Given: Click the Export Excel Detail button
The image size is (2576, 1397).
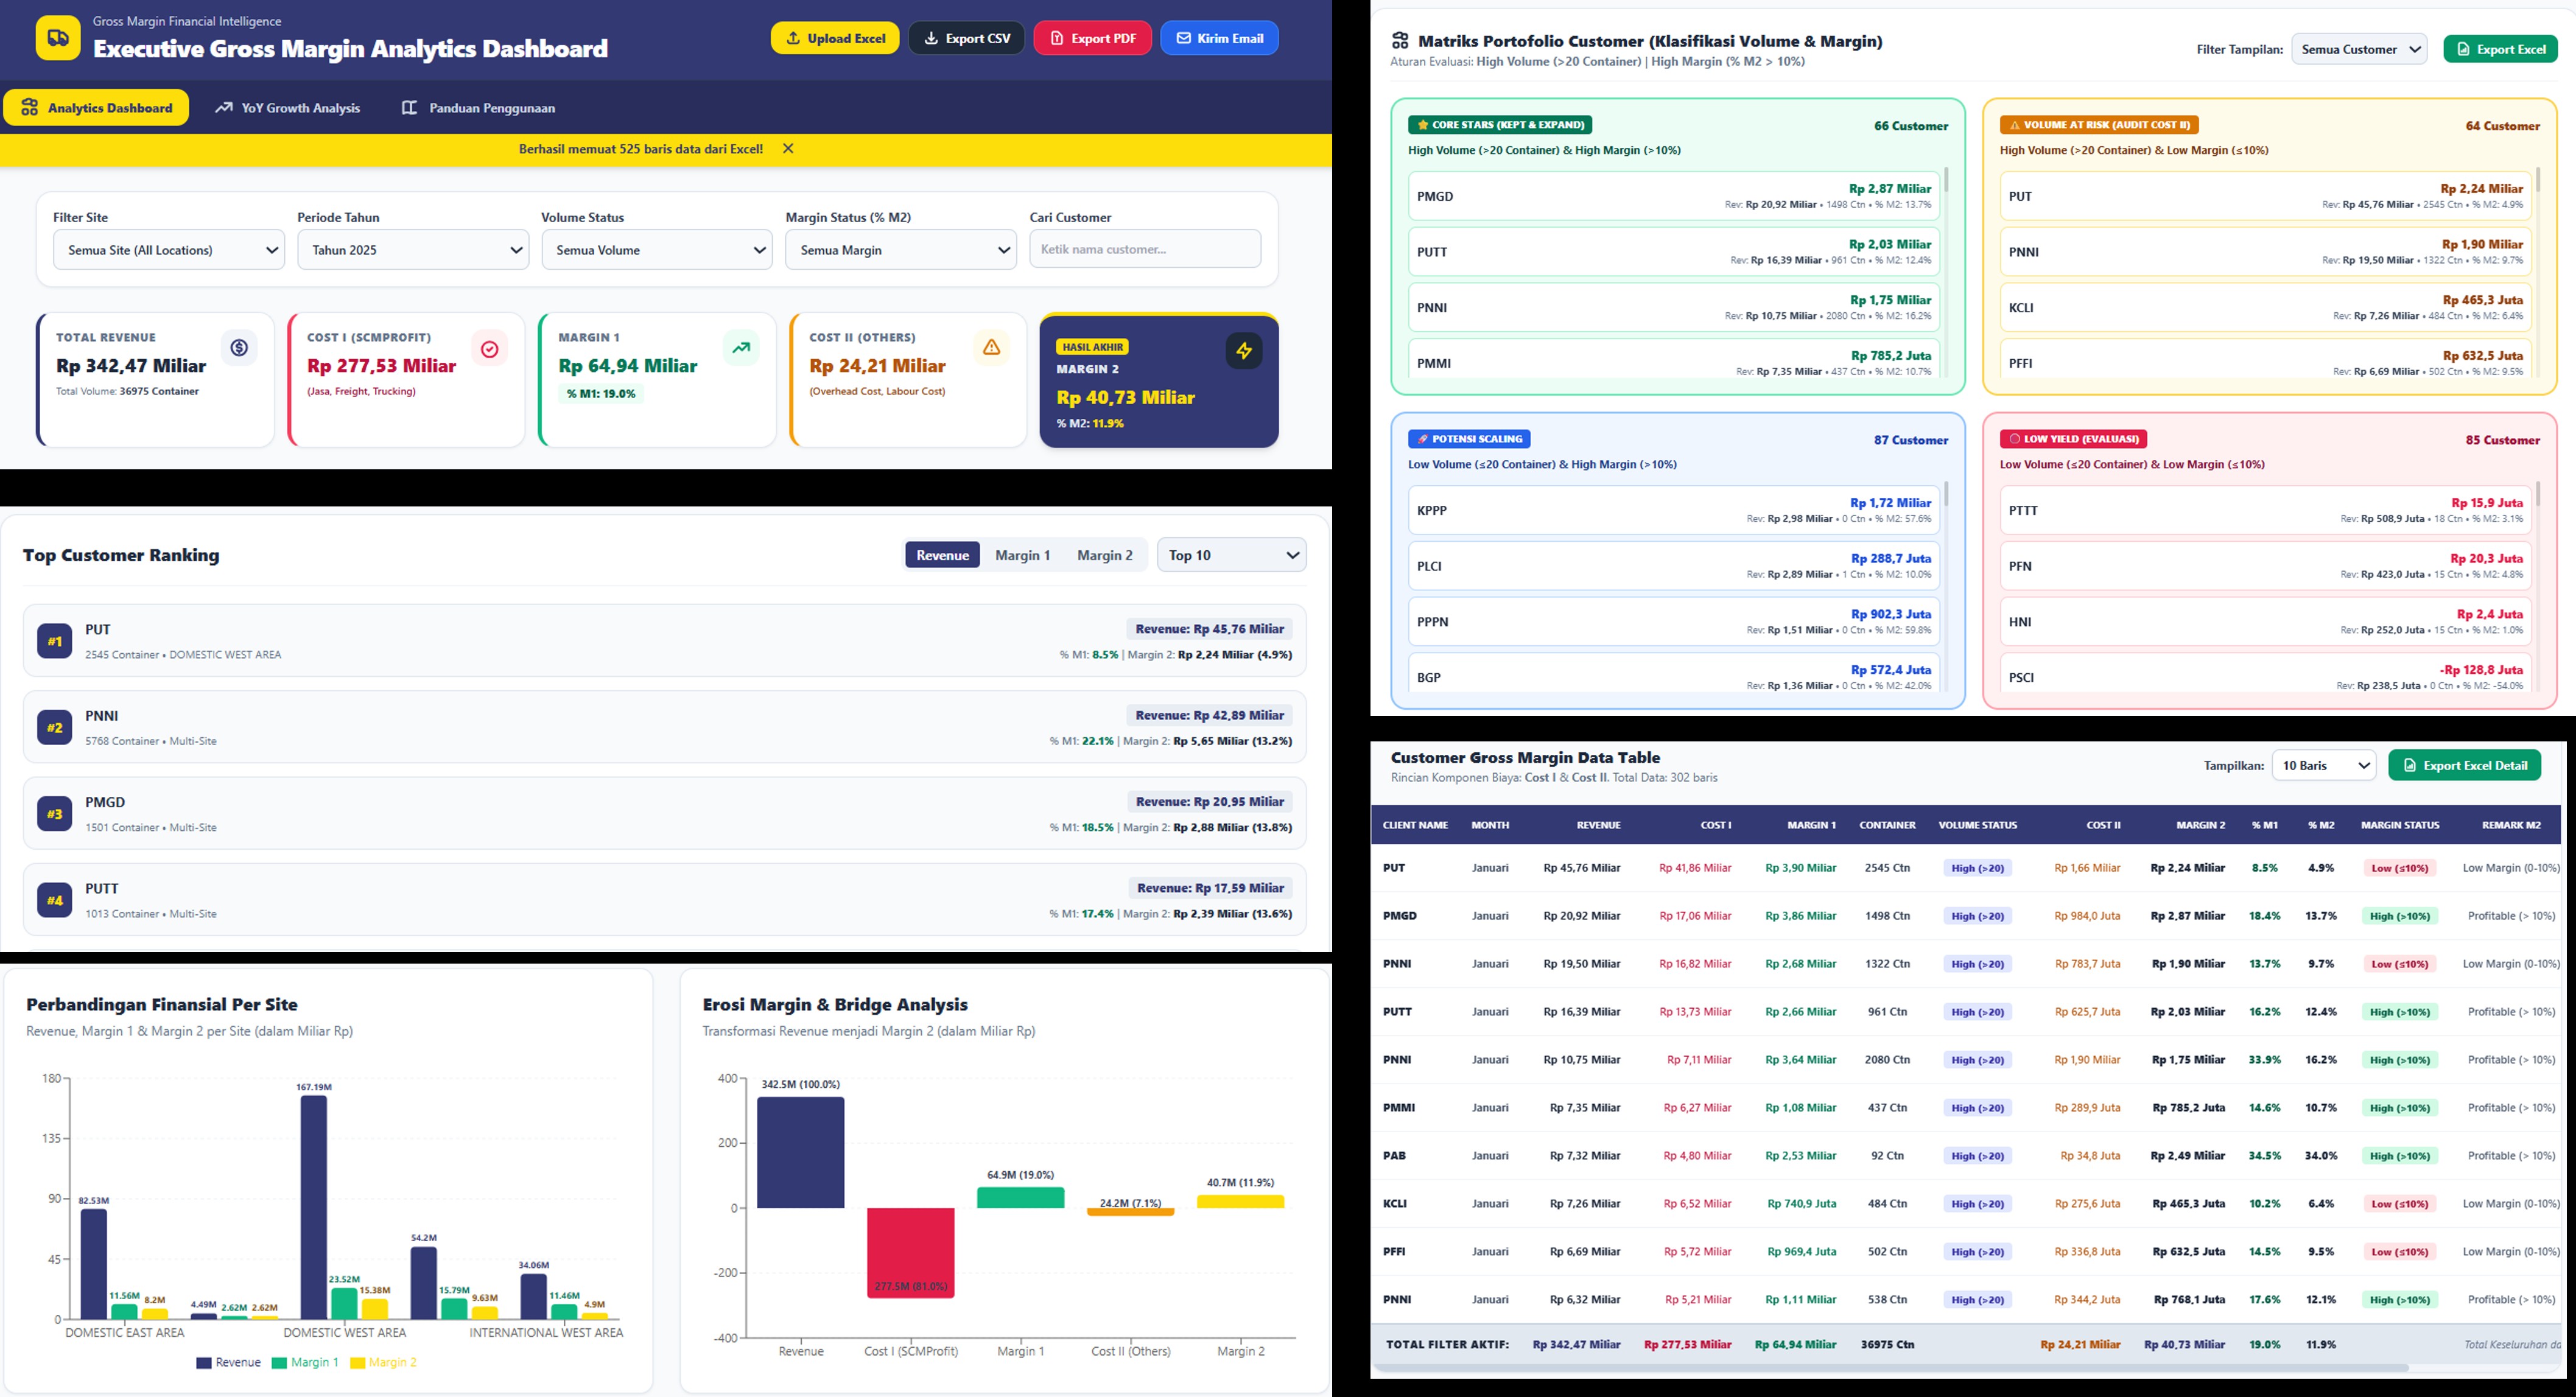Looking at the screenshot, I should click(x=2465, y=765).
